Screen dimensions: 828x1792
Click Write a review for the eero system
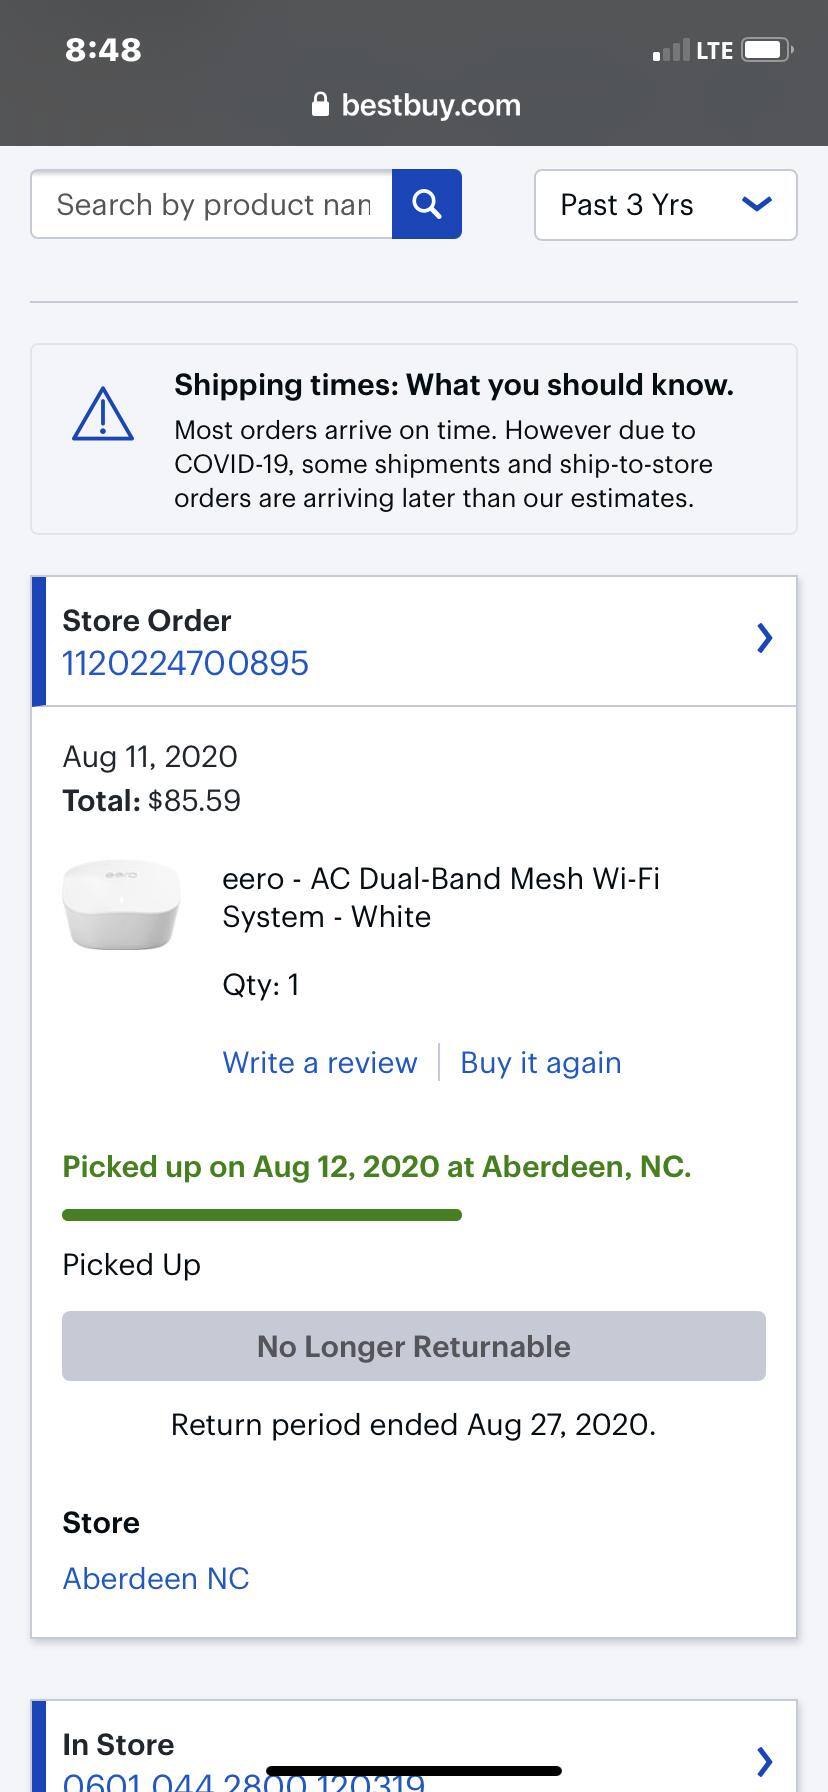point(320,1062)
